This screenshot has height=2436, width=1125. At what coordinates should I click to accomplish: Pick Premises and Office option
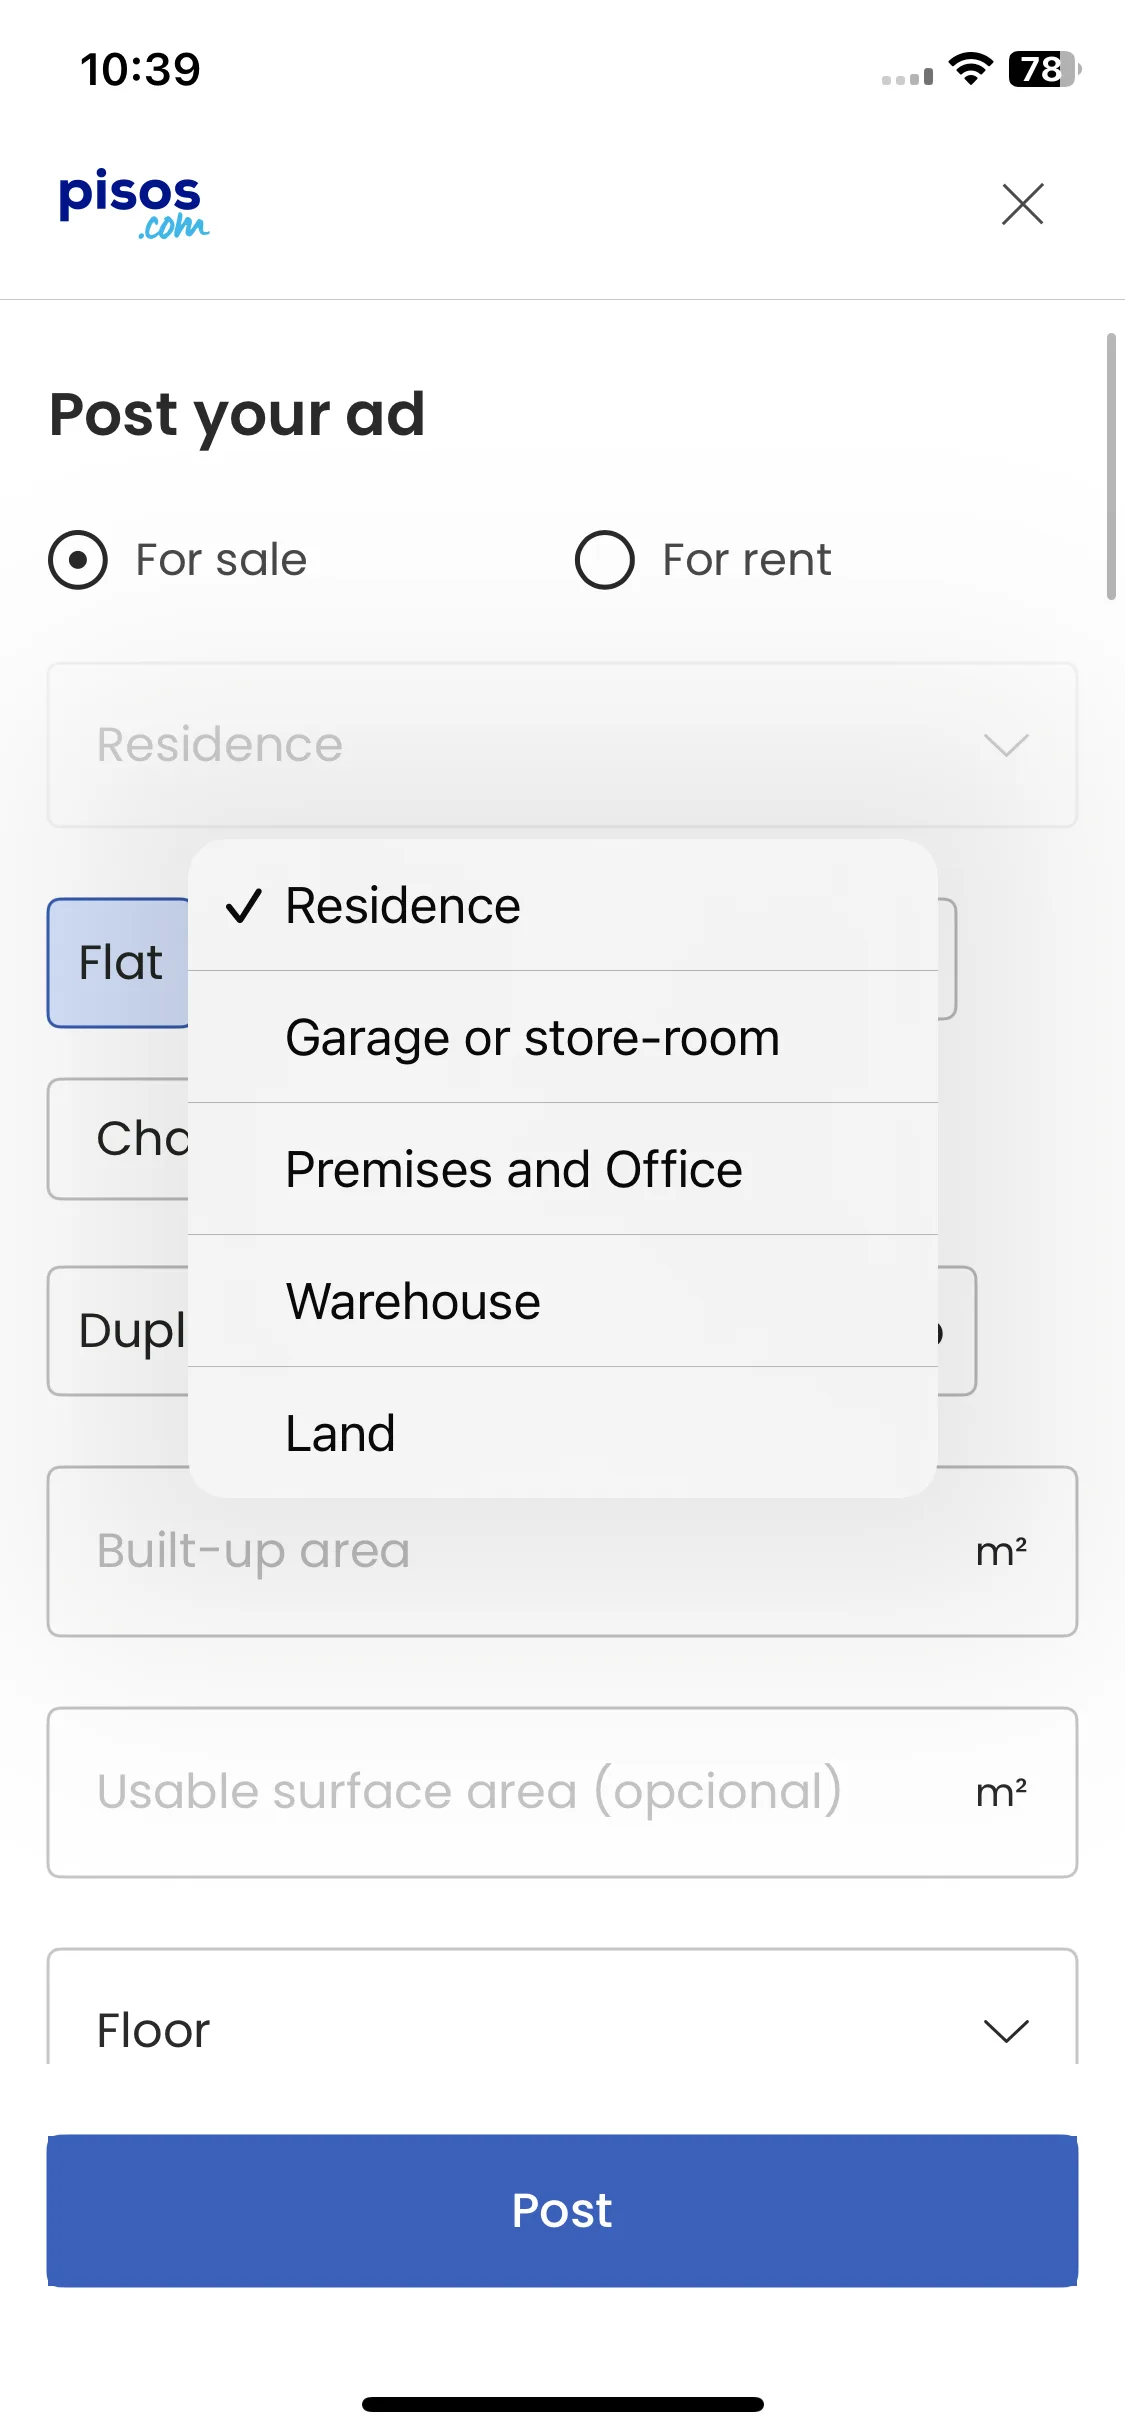(x=562, y=1169)
